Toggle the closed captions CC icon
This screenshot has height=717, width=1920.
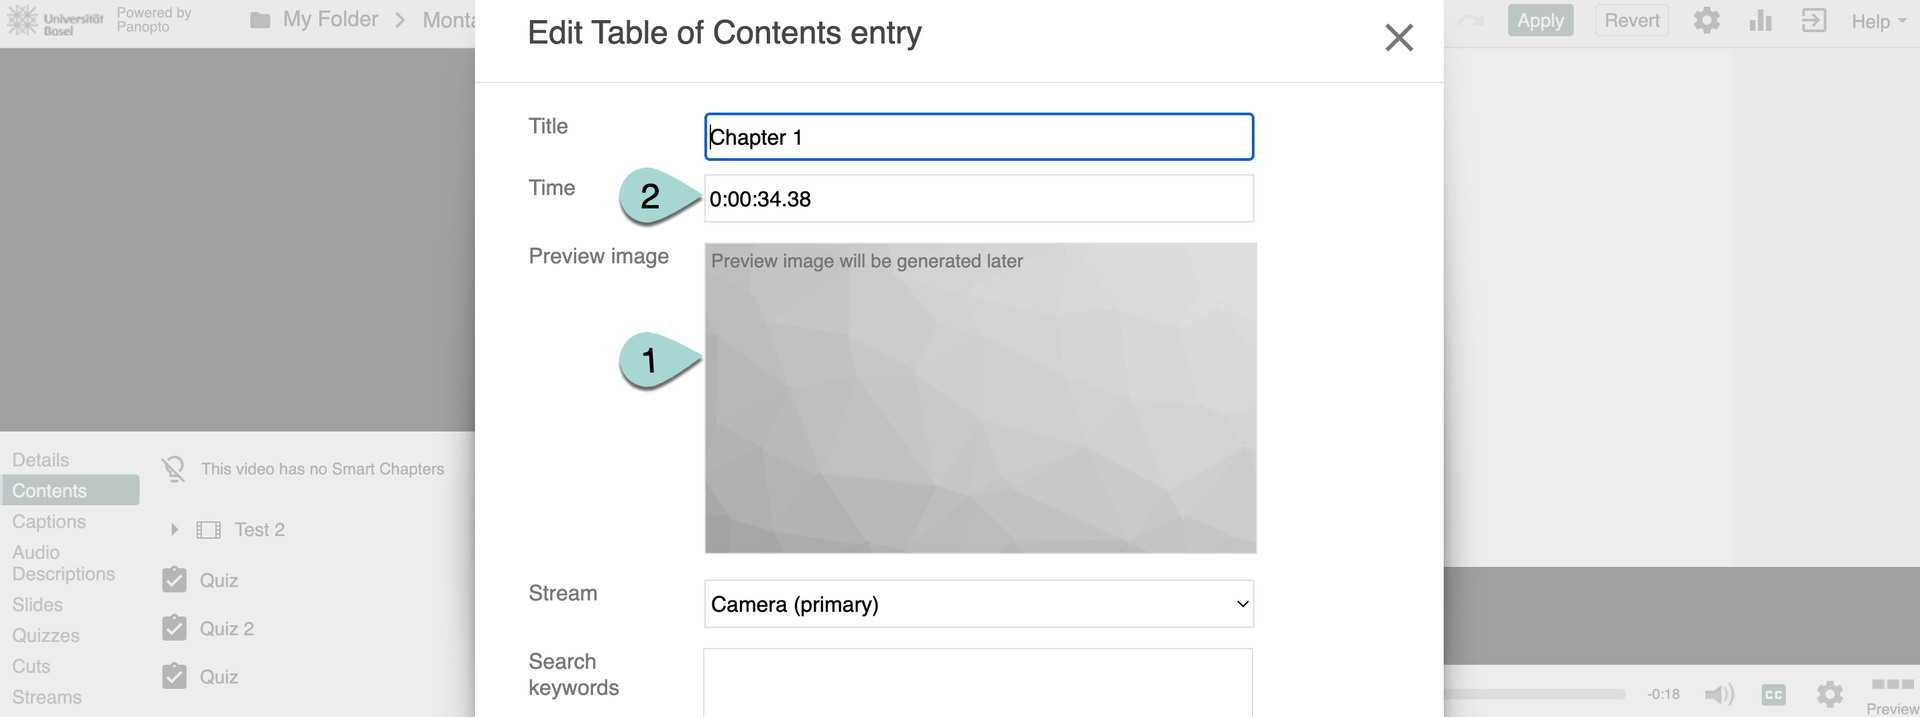1773,694
